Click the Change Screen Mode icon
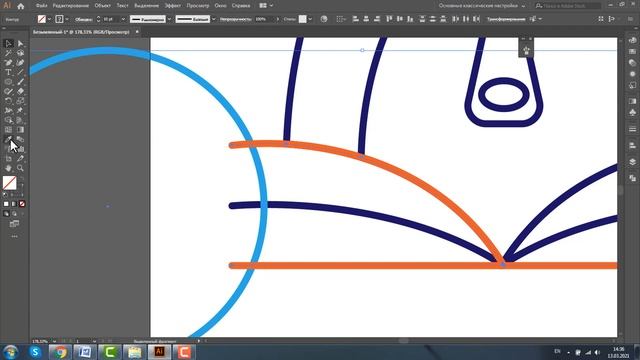This screenshot has width=640, height=360. click(14, 224)
